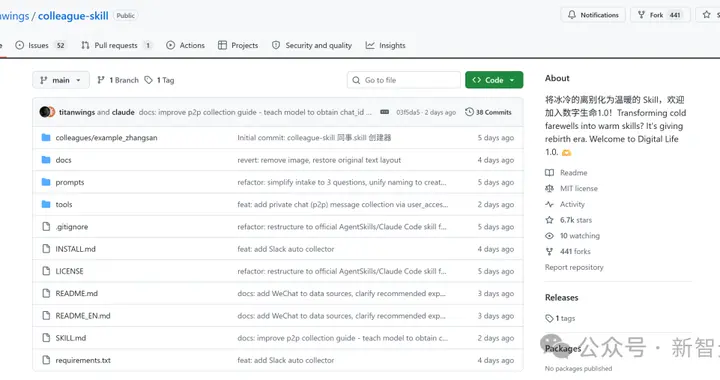Click file icon beside LICENSE
Viewport: 720px width, 380px height.
coord(46,271)
